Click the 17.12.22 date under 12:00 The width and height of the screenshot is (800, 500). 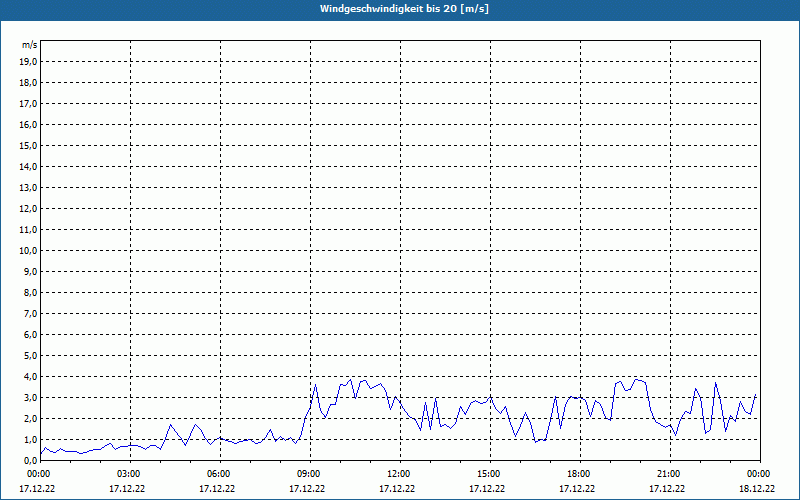point(397,489)
